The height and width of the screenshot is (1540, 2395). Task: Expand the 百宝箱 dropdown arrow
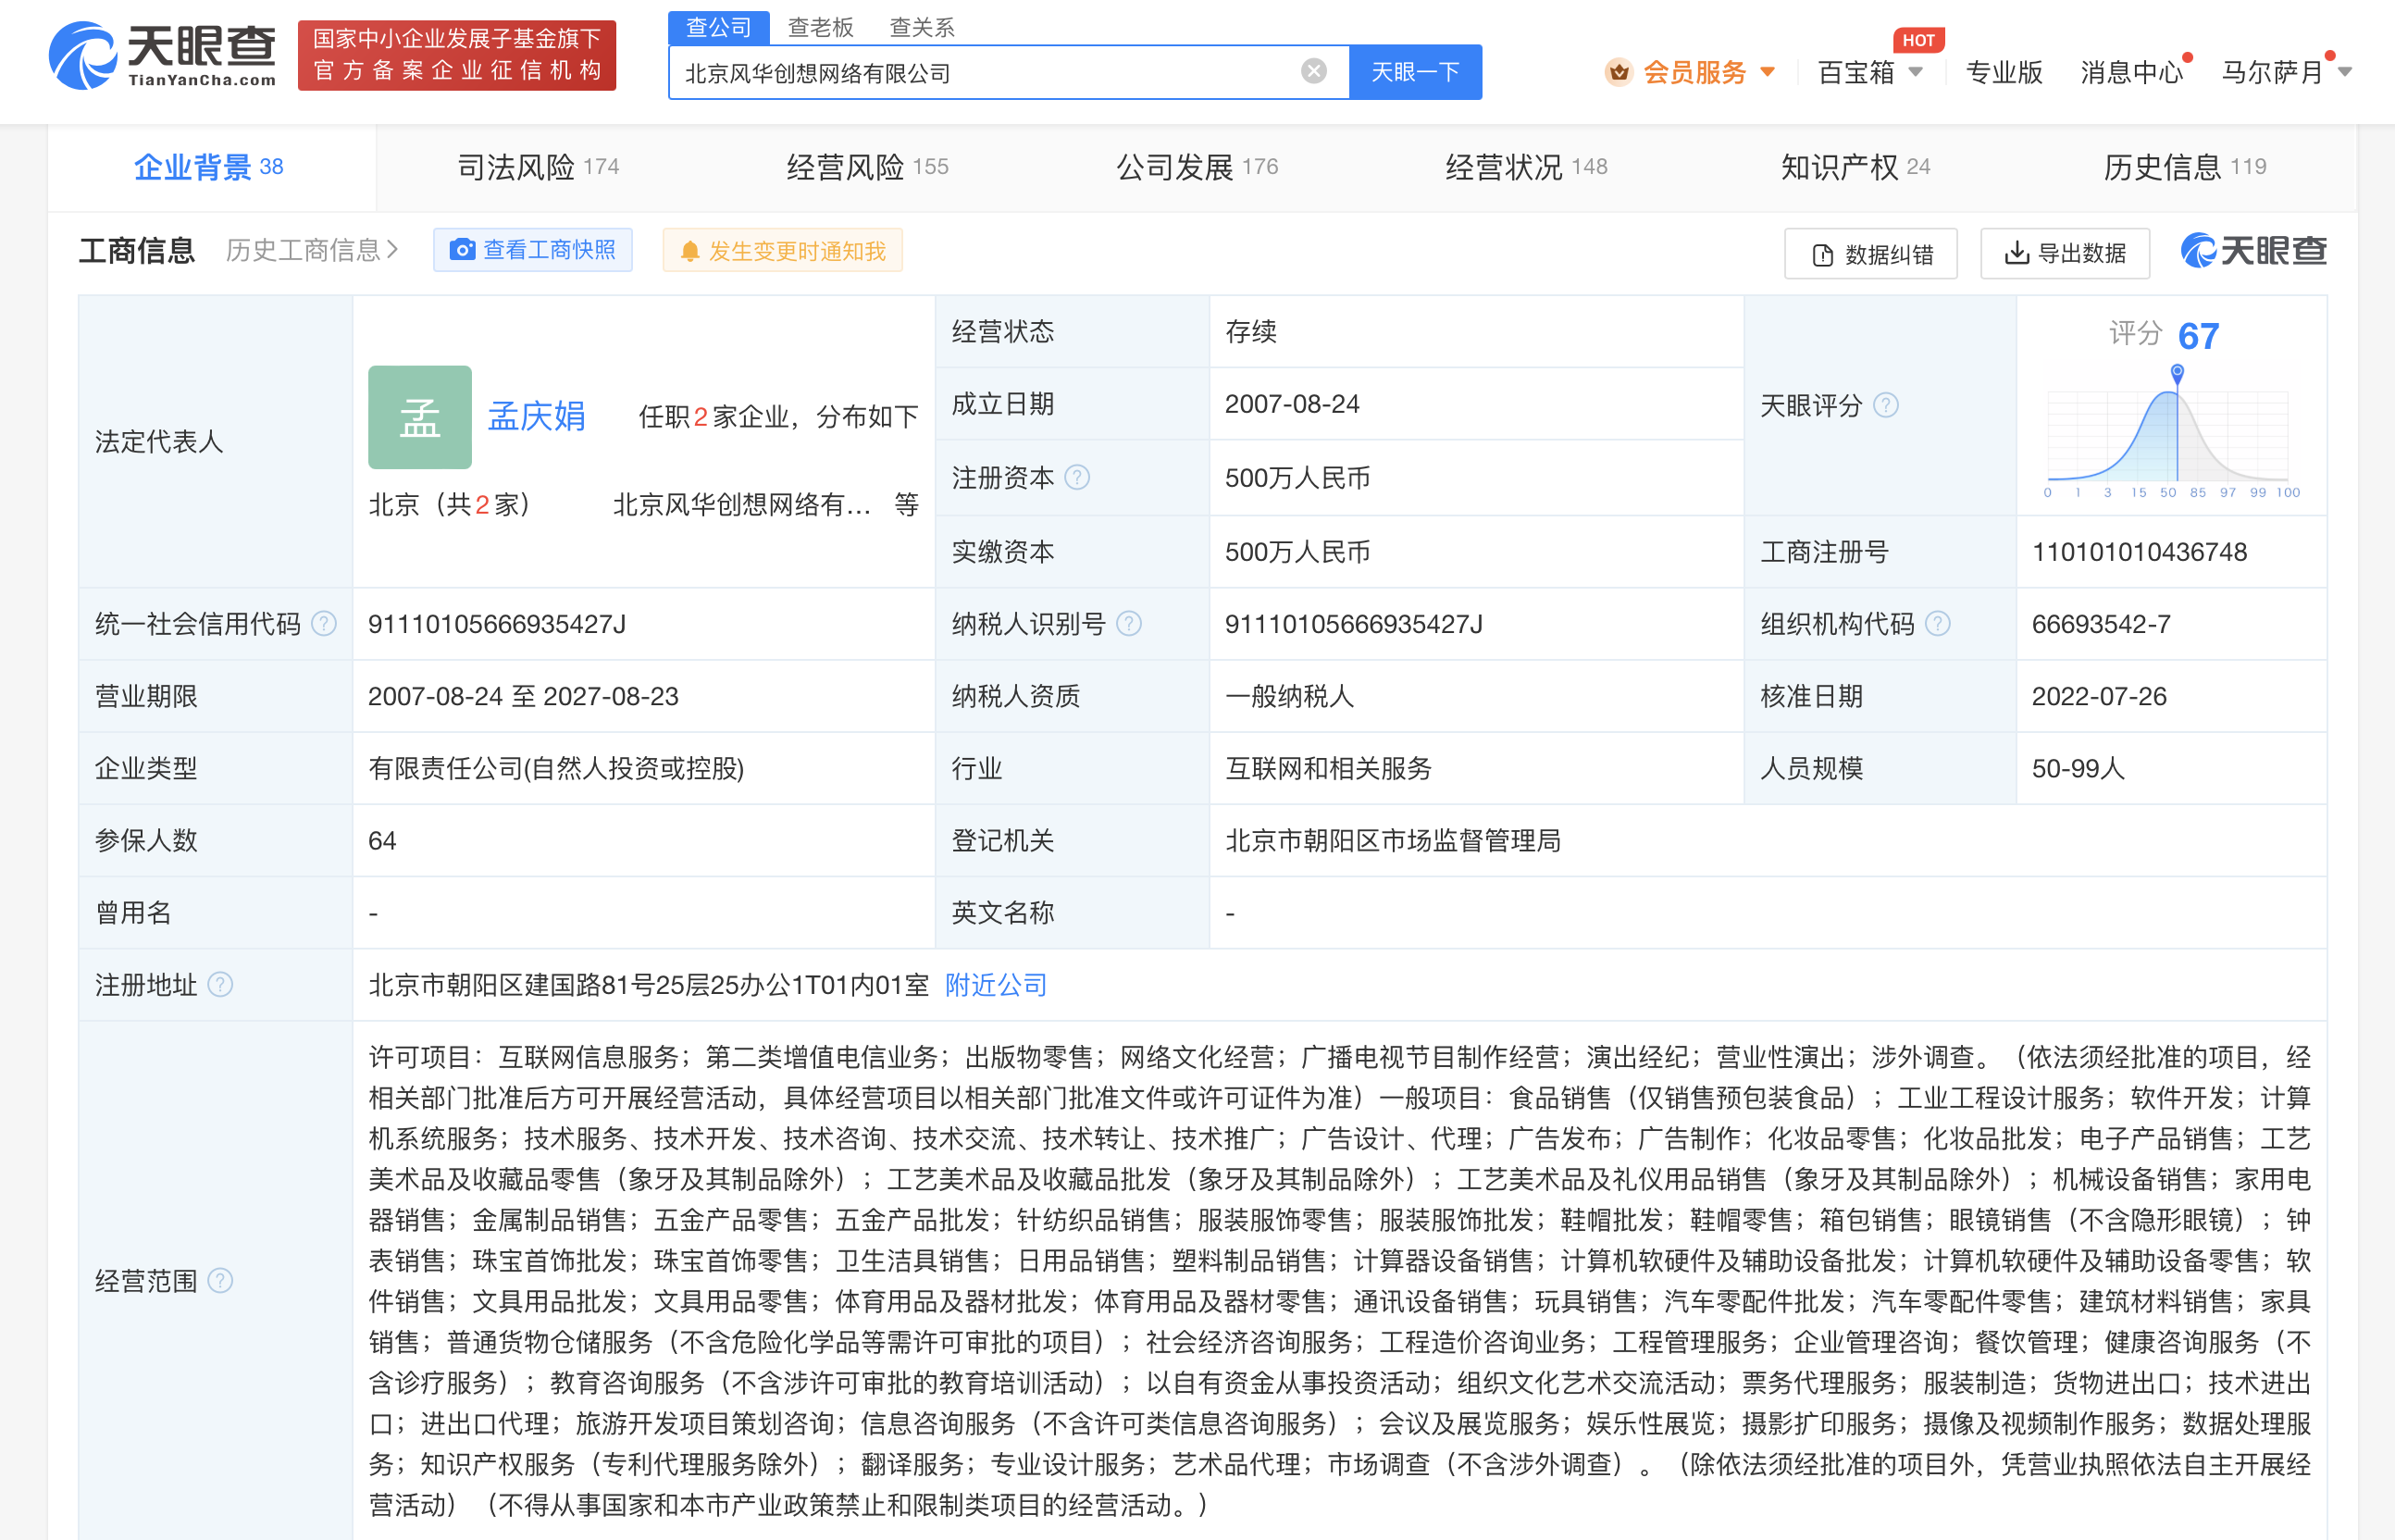coord(1915,72)
